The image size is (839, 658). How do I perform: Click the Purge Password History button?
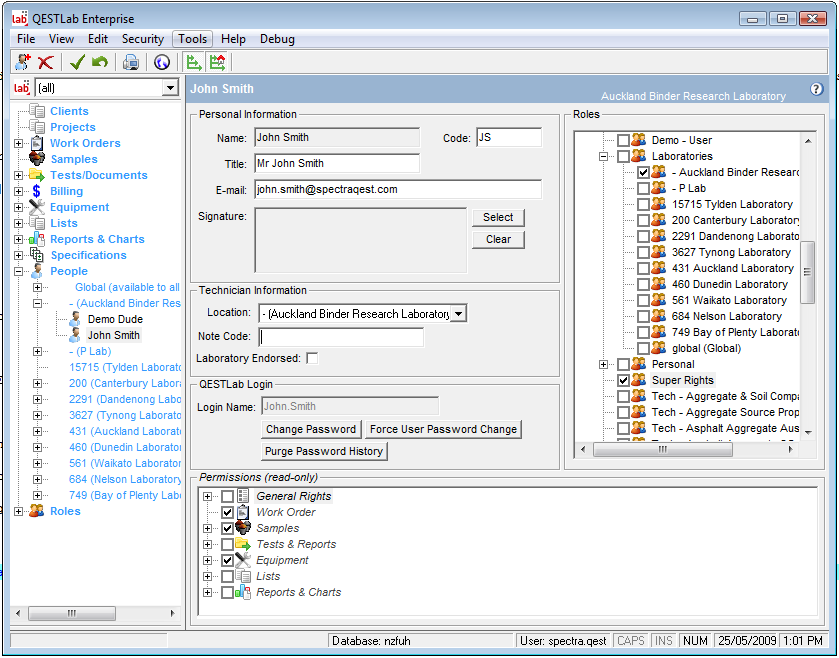[324, 451]
